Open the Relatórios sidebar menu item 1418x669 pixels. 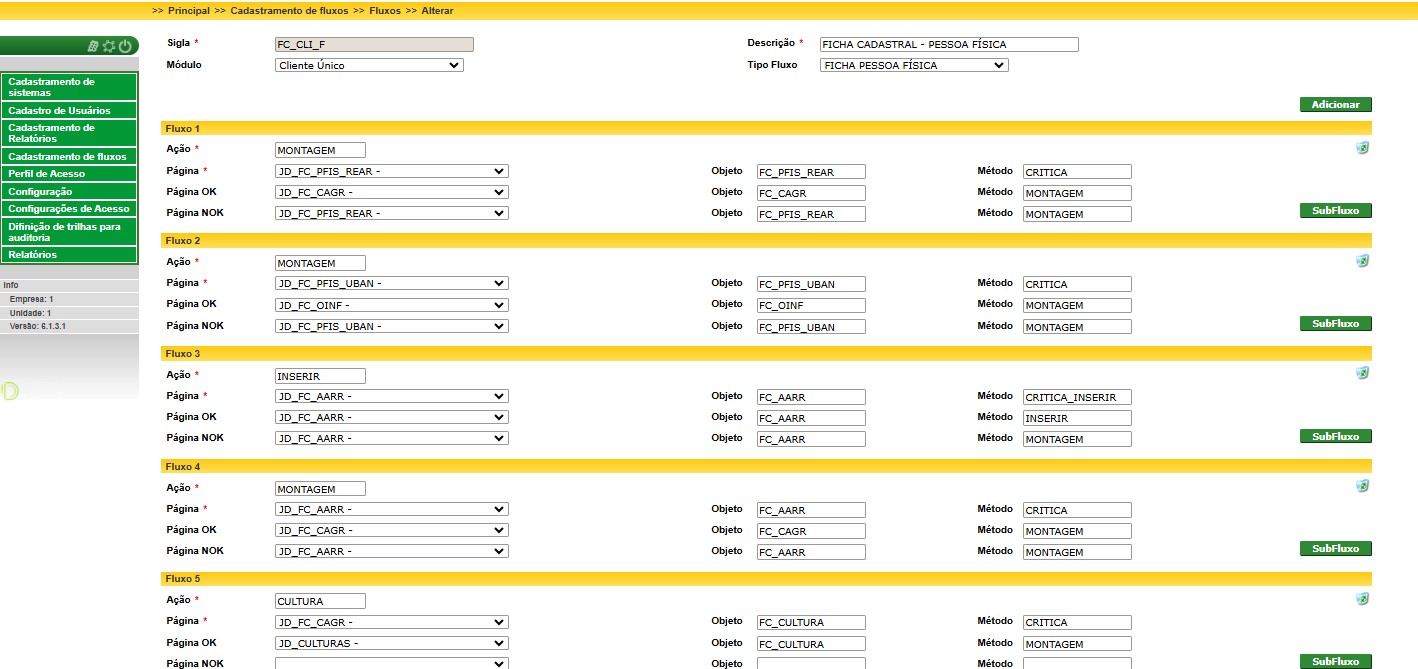pos(69,255)
